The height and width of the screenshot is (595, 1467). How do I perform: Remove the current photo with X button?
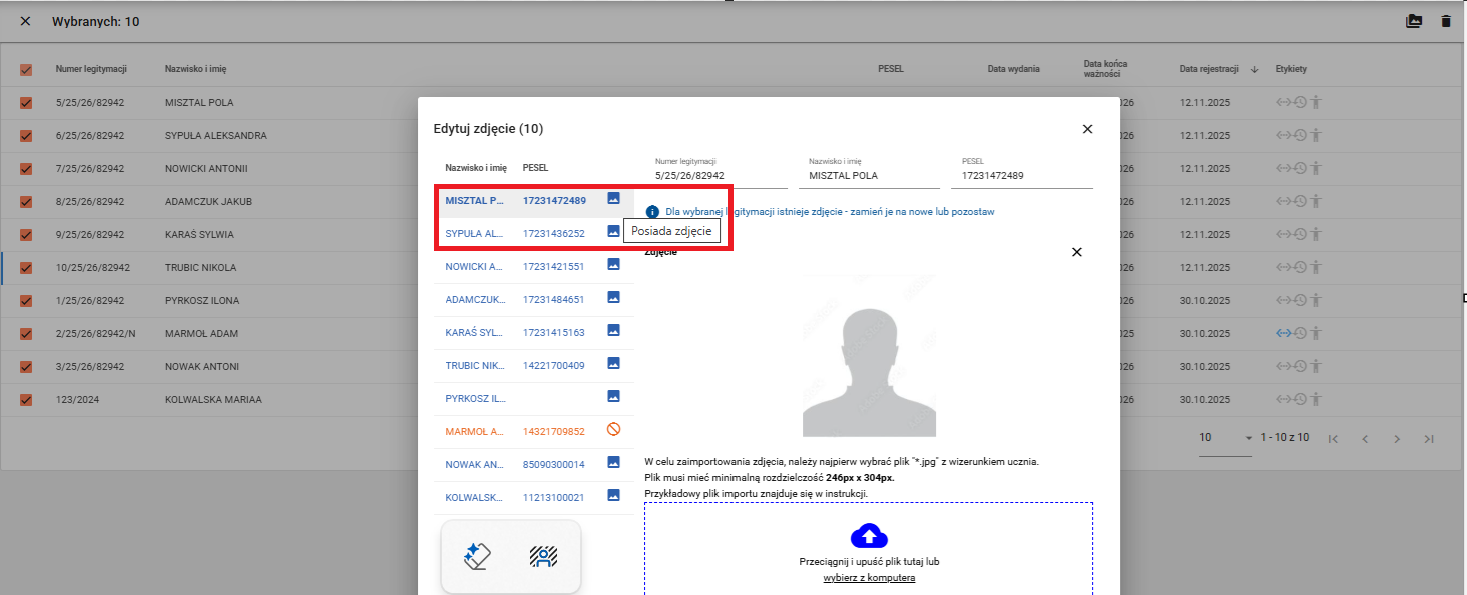pyautogui.click(x=1077, y=252)
